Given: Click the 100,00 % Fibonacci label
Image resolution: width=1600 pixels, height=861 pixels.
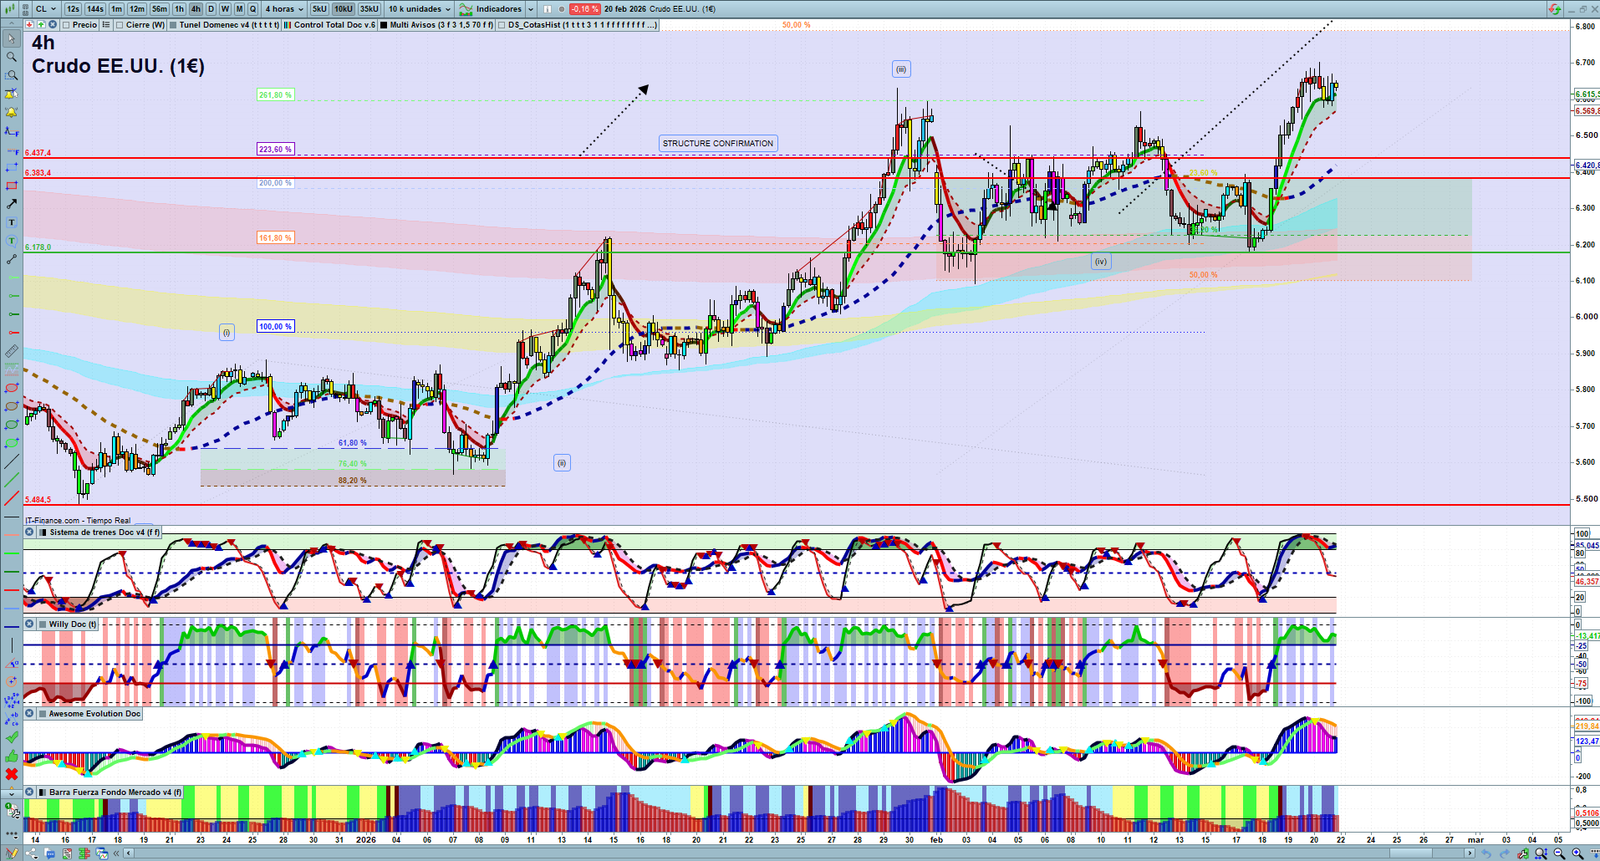Looking at the screenshot, I should tap(275, 326).
